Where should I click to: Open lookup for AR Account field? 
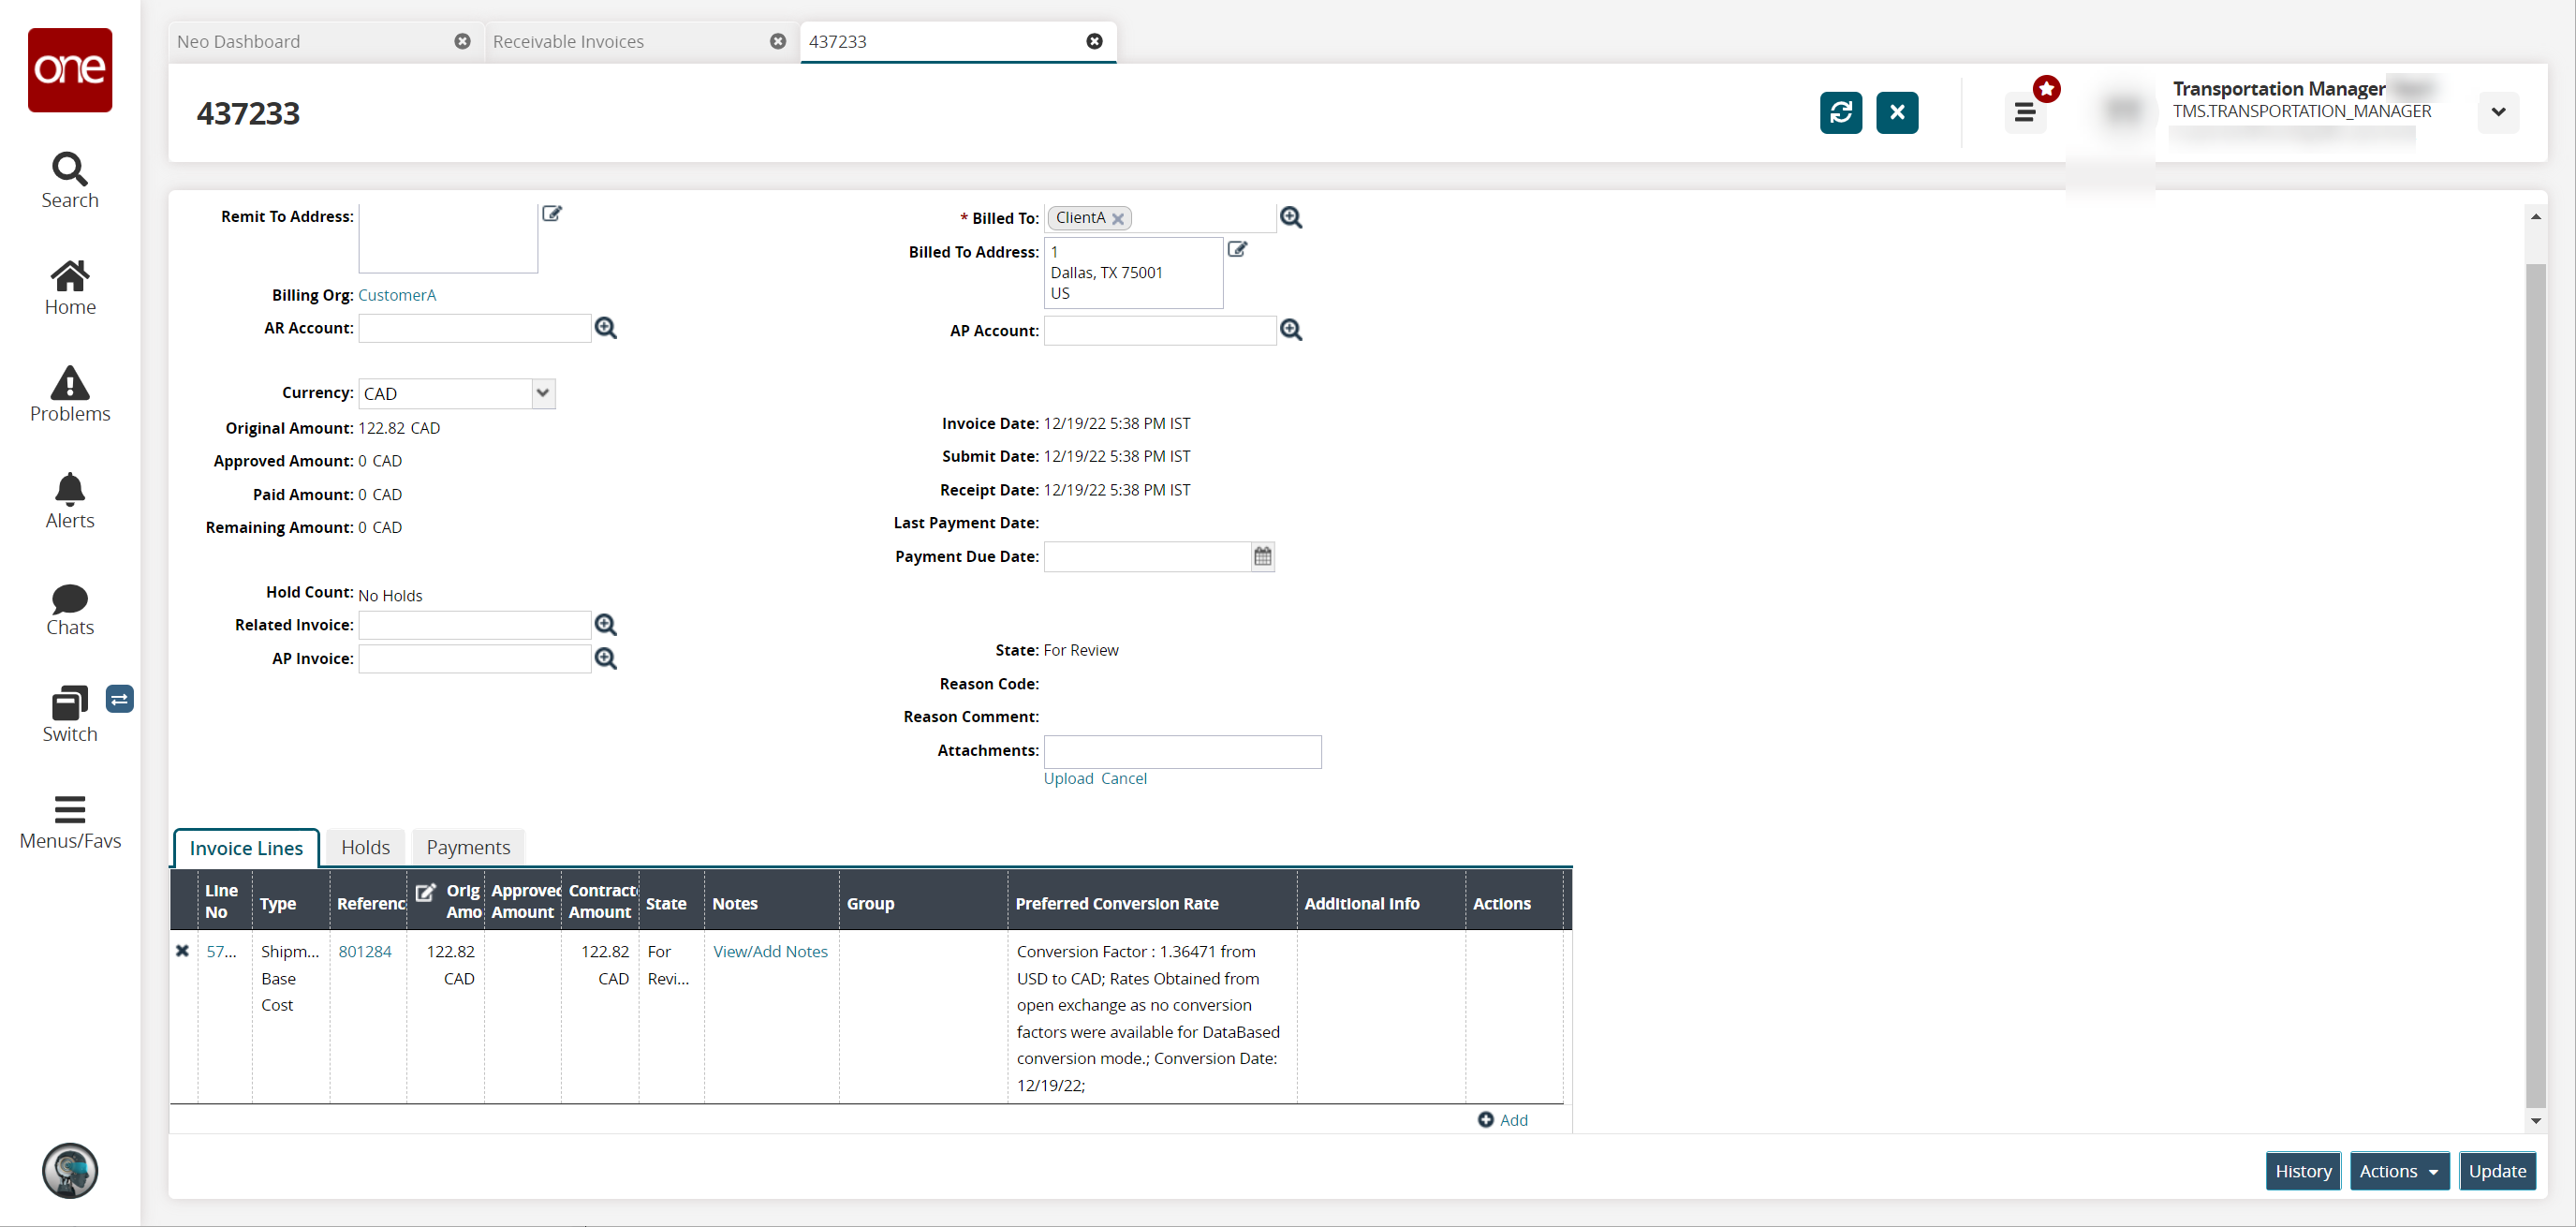click(606, 328)
